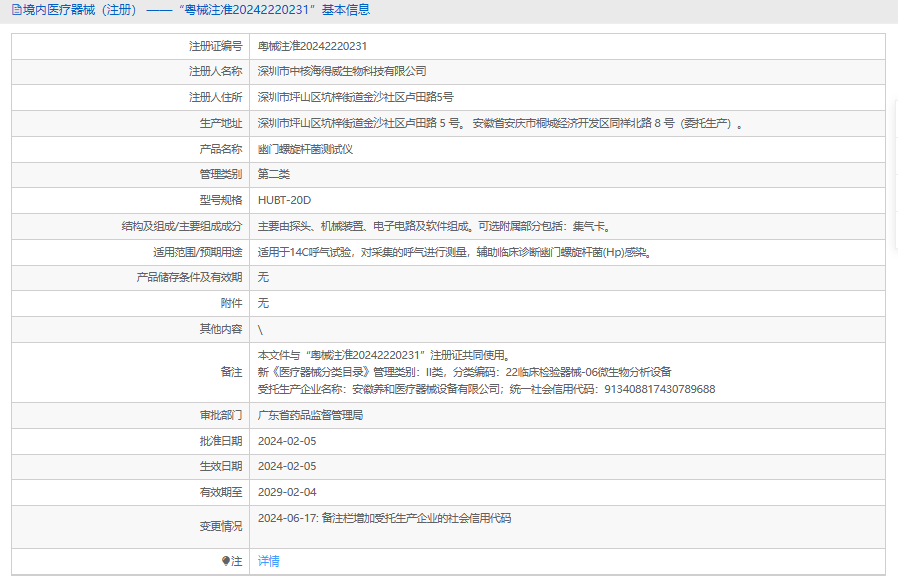Click the production address value with 安徽省安庆市
Viewport: 898px width, 585px height.
pos(500,123)
